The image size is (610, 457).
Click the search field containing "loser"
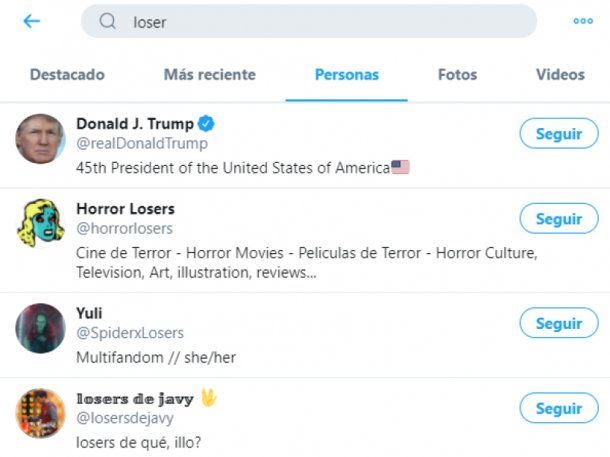[320, 22]
